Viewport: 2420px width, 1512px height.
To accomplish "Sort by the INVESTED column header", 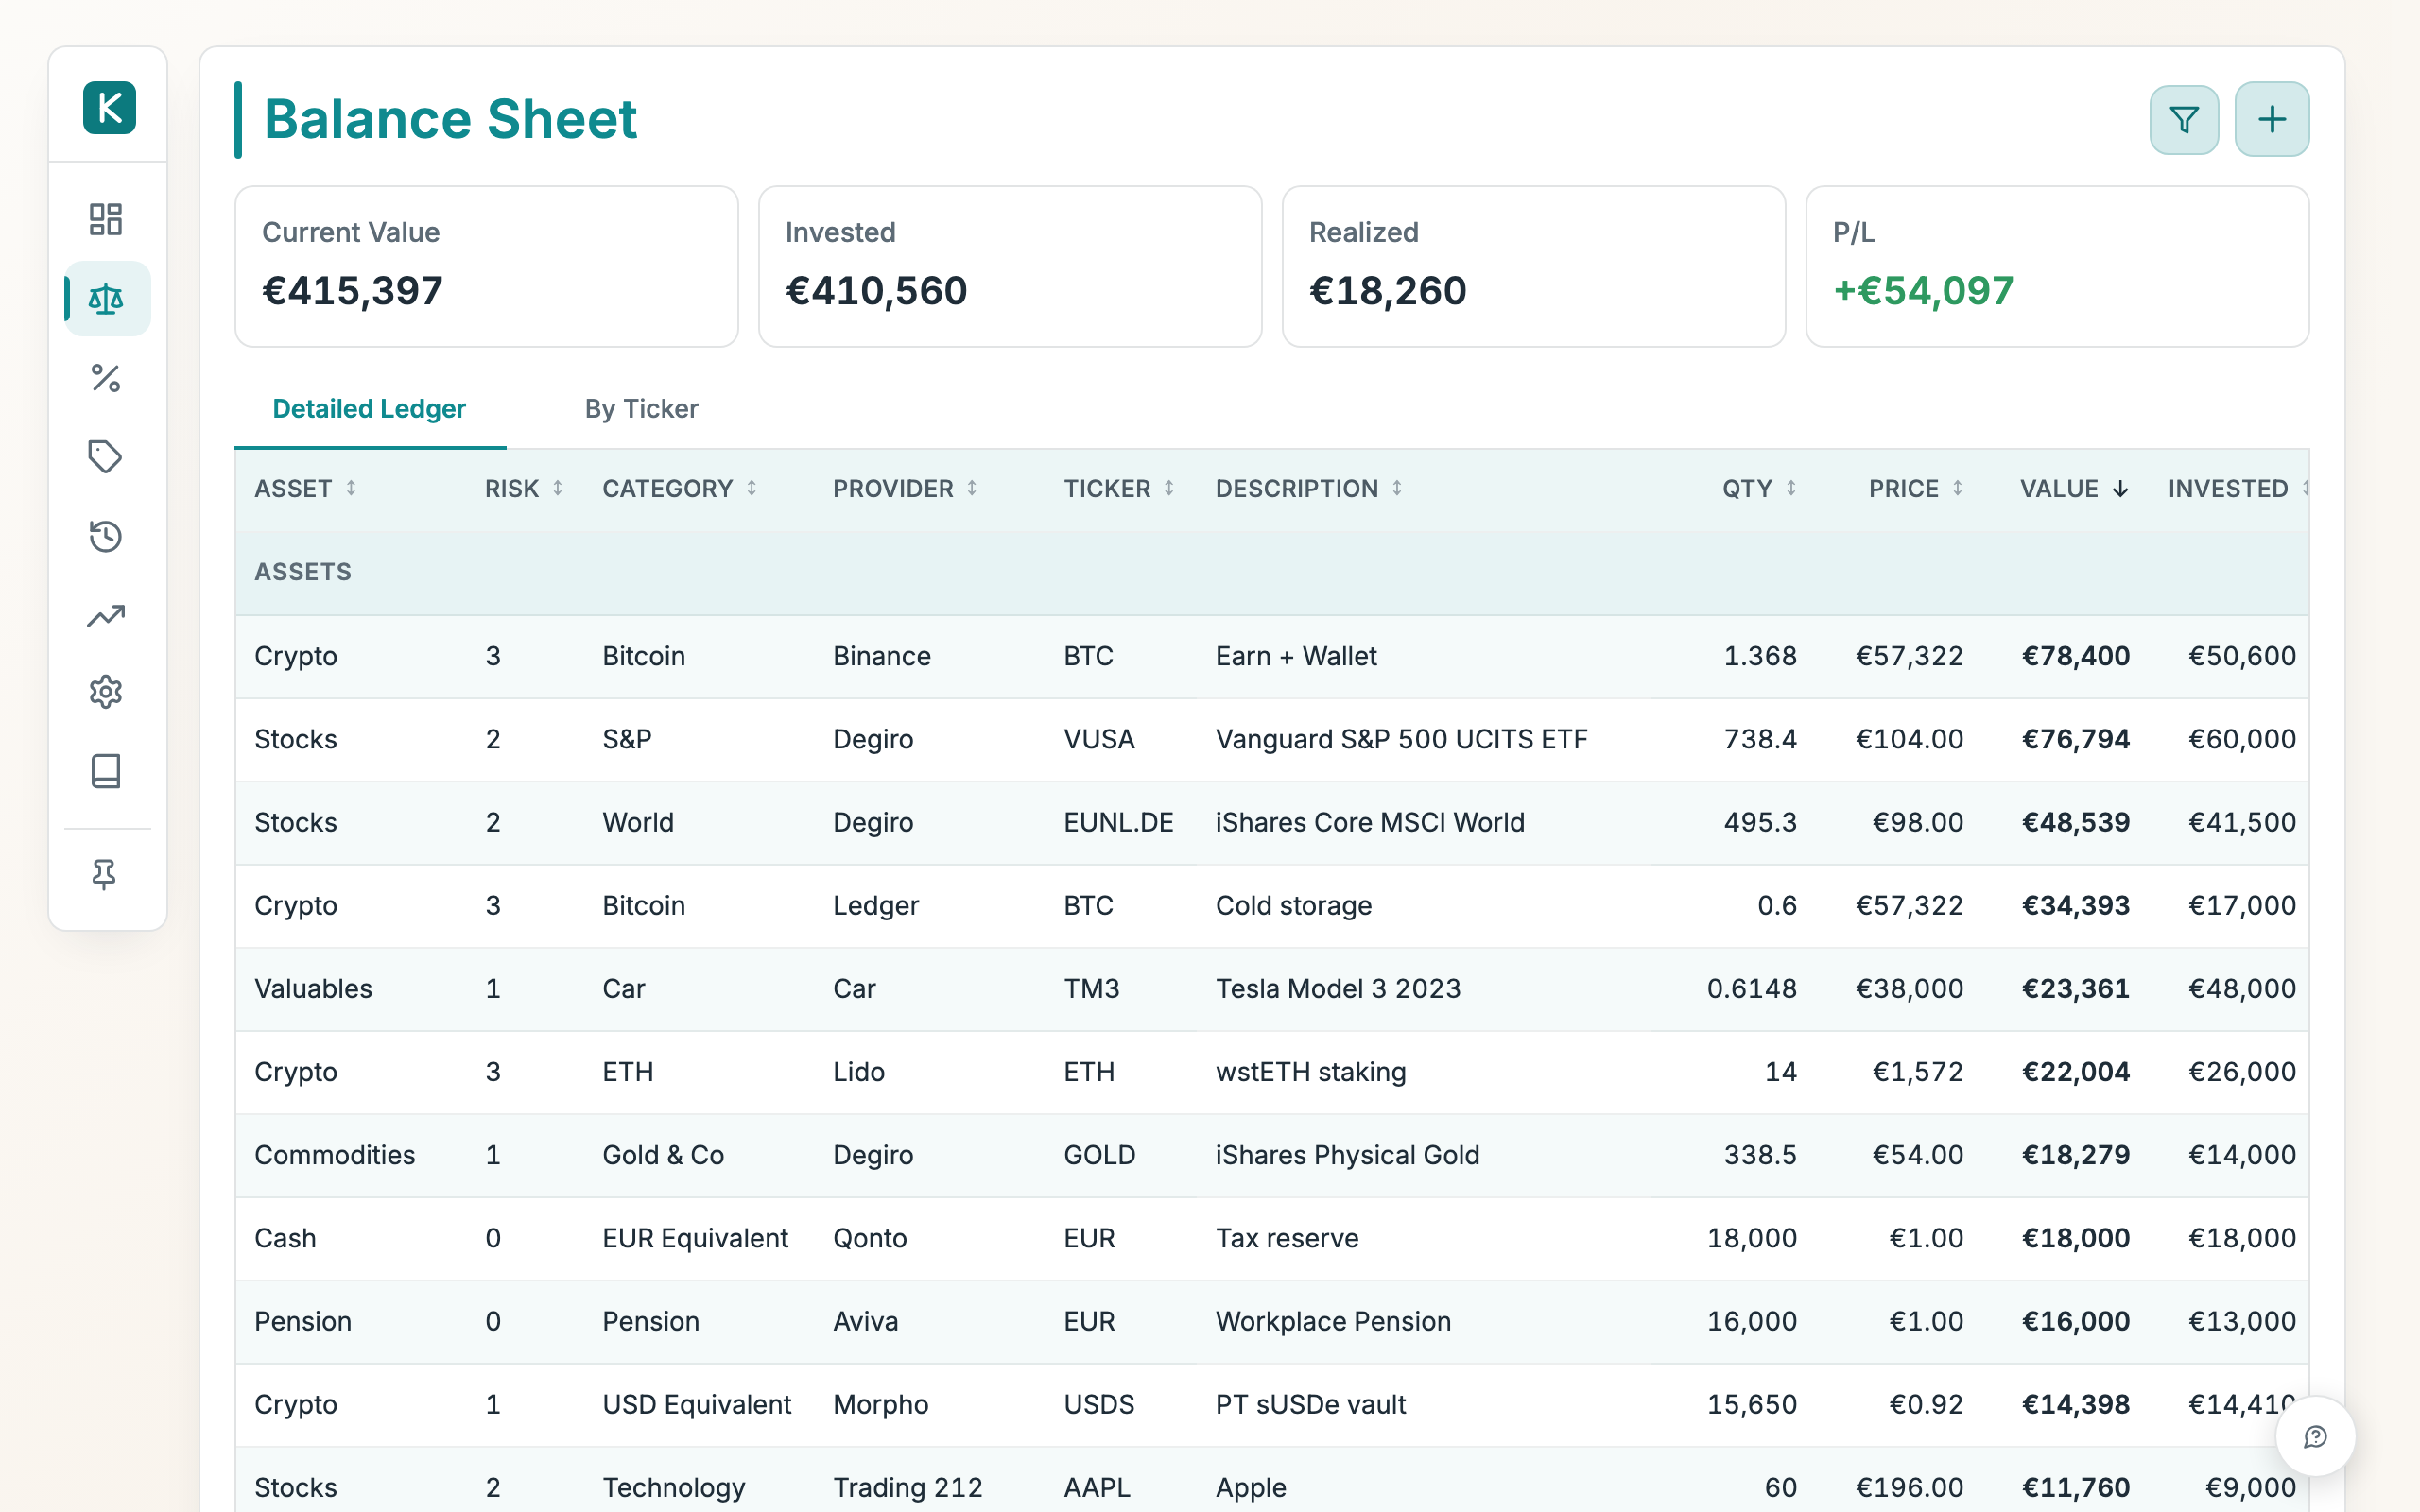I will [2236, 489].
